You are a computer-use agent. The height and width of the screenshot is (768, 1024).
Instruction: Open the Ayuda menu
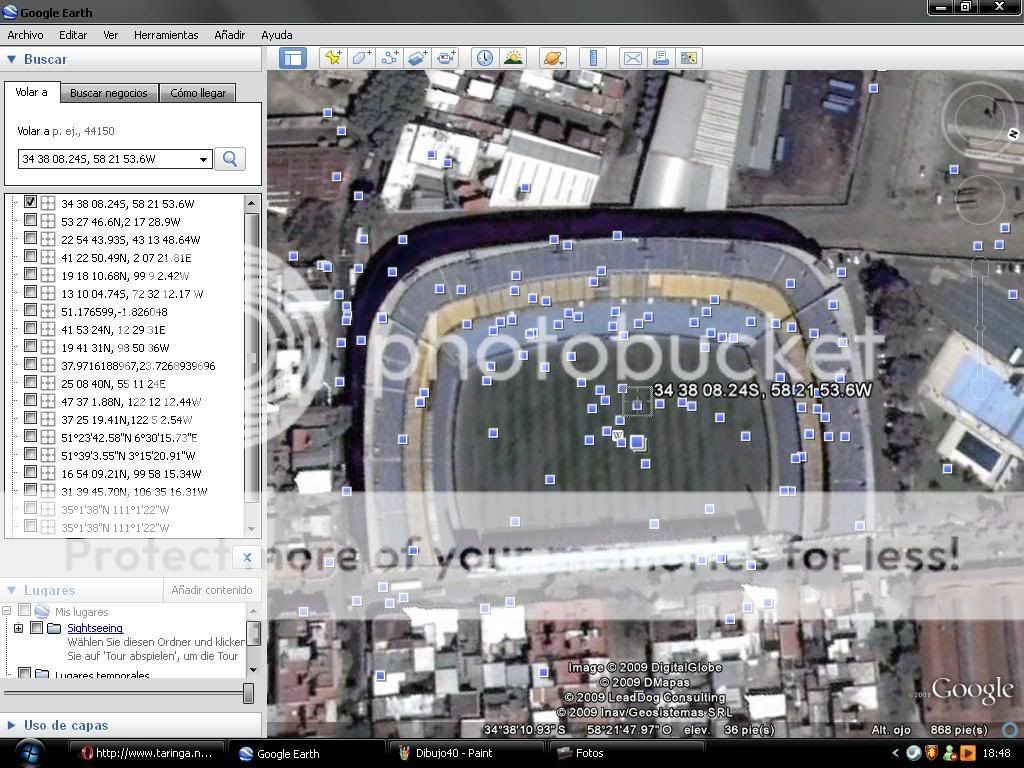(x=277, y=35)
